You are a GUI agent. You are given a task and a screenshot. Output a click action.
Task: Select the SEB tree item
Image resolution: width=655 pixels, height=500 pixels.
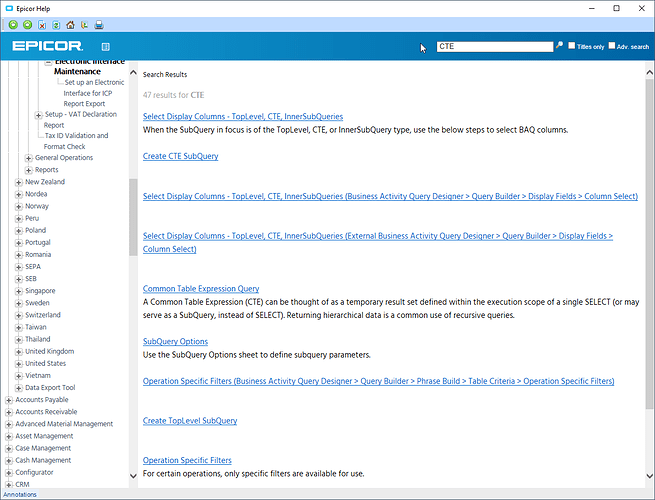pos(30,279)
